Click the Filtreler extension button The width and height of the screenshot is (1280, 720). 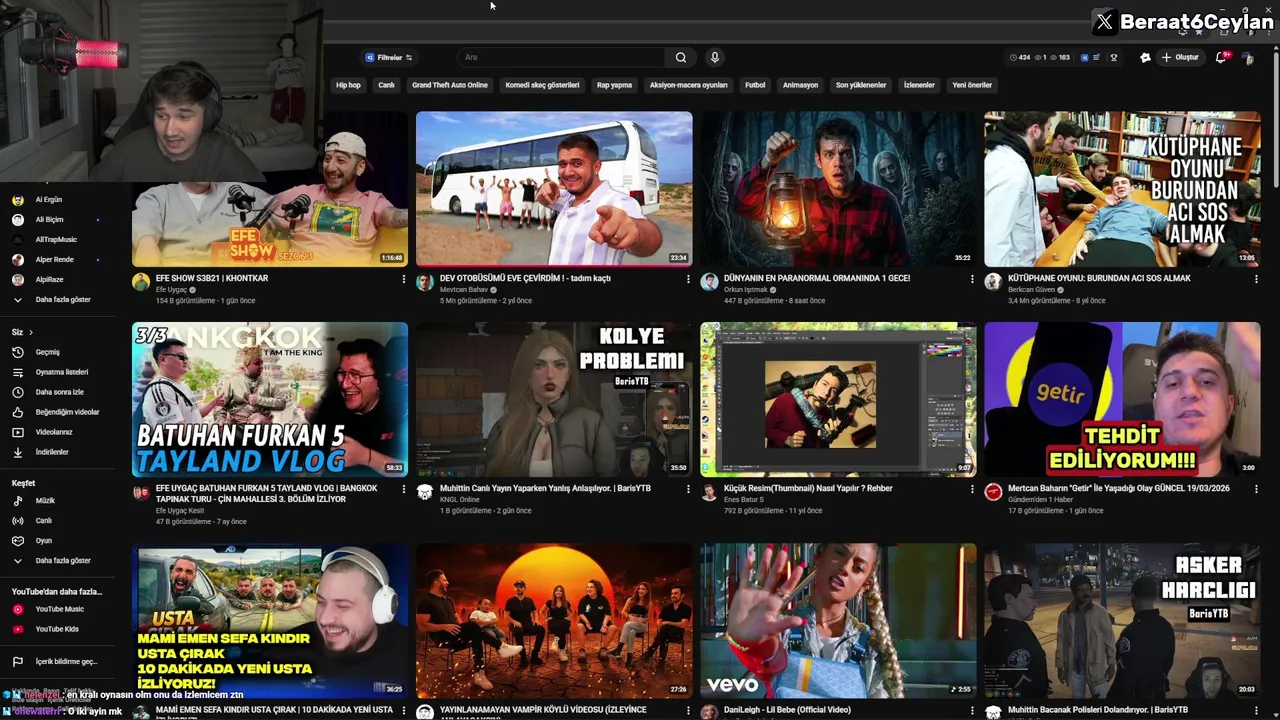click(x=389, y=58)
